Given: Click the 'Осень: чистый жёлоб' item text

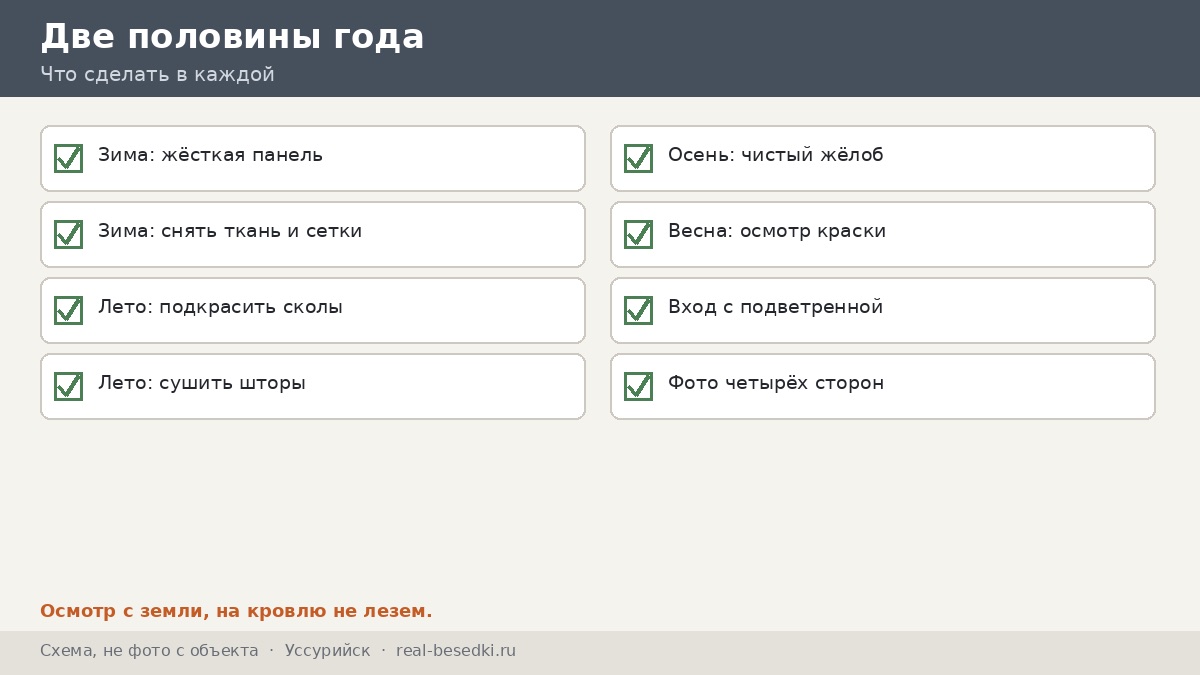Looking at the screenshot, I should [776, 155].
